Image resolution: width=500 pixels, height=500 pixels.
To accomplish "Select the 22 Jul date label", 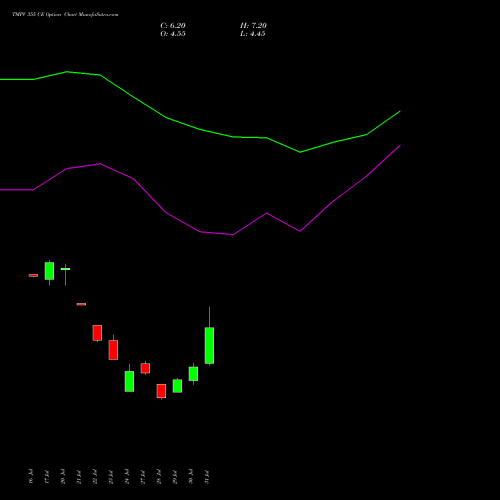I will (x=95, y=476).
